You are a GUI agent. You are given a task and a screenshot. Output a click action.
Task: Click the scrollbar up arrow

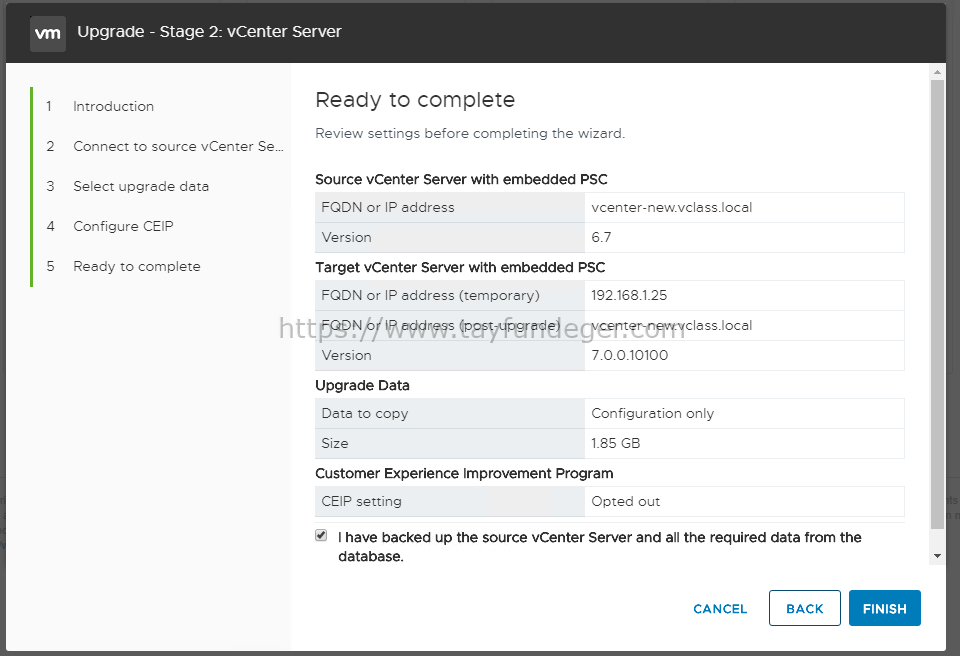point(937,72)
